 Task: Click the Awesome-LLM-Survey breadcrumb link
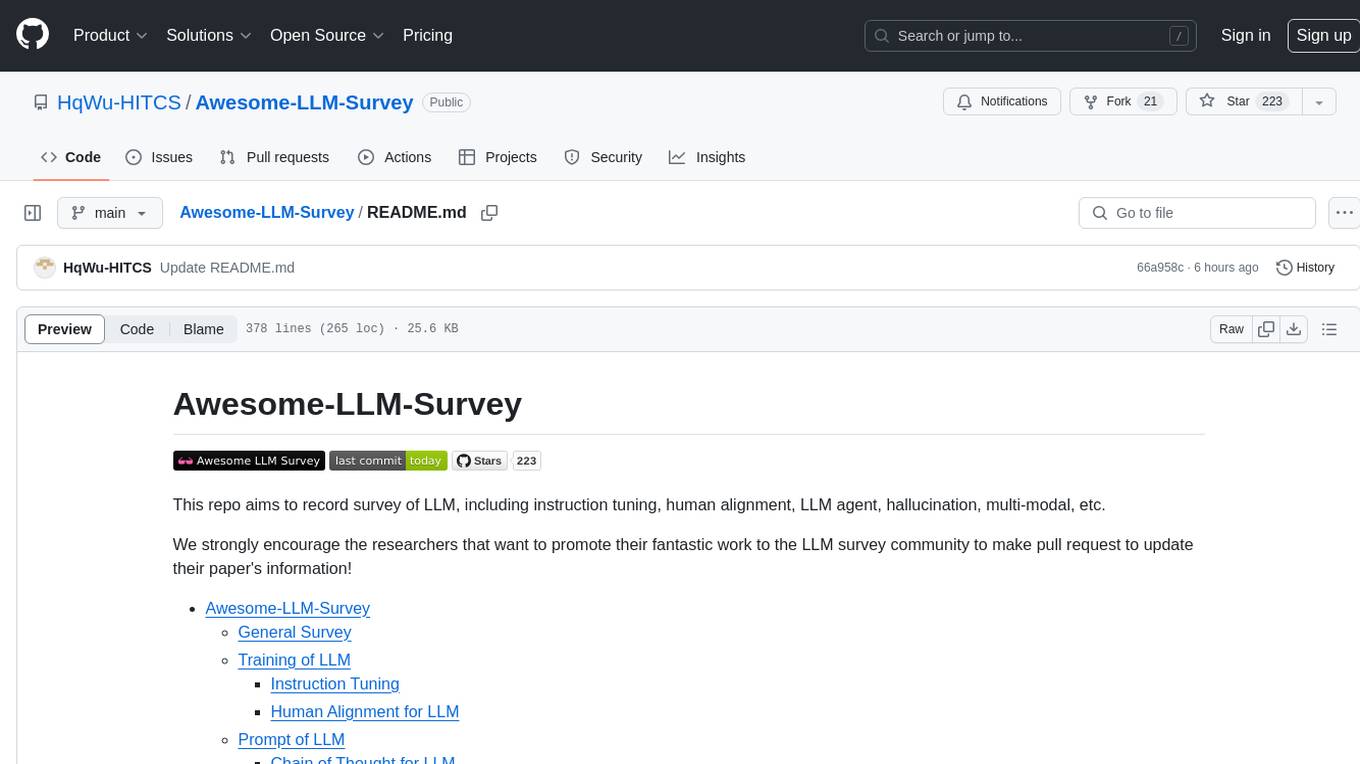tap(267, 212)
